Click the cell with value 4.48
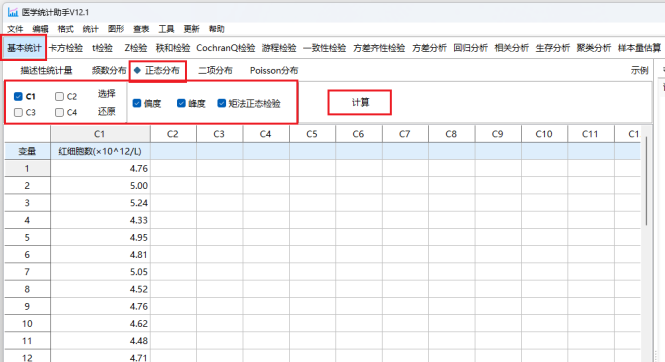 point(100,341)
